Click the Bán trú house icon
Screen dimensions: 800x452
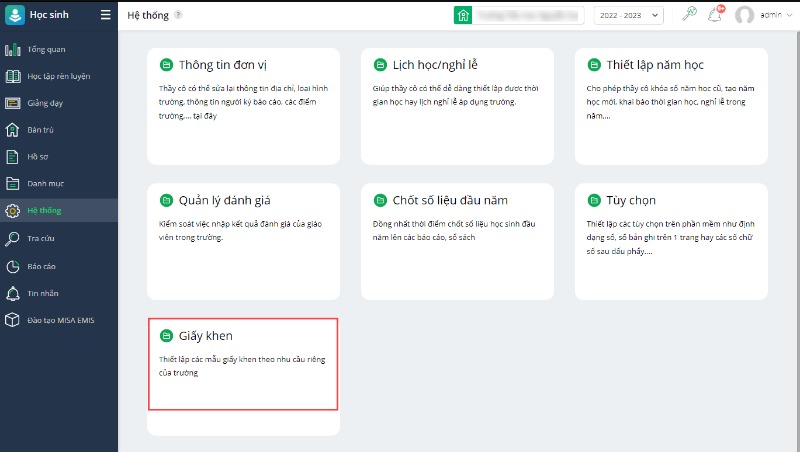12,130
